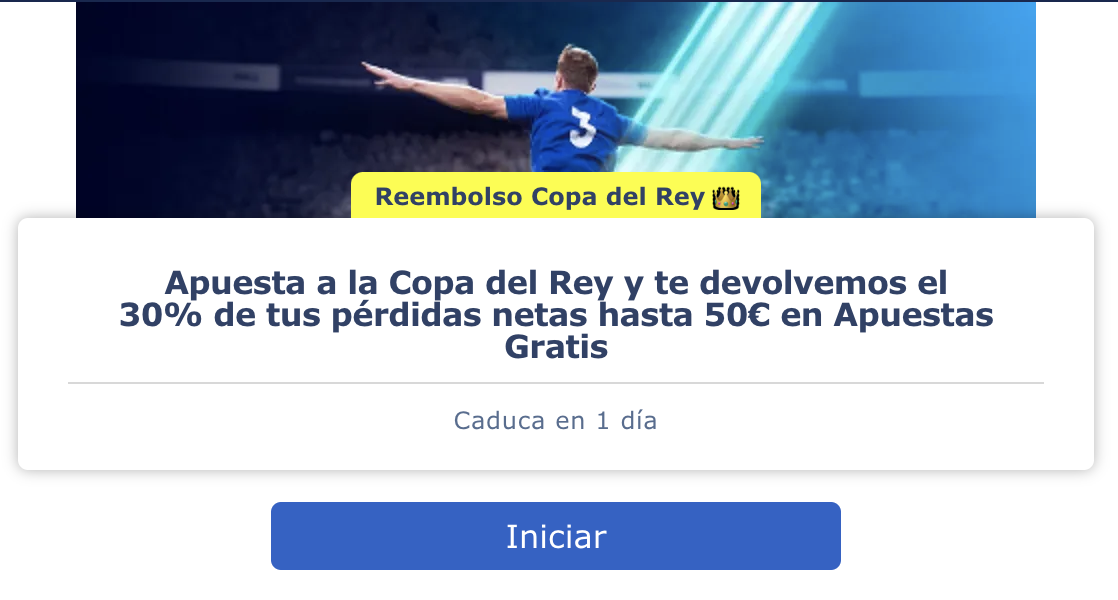
Task: Click the 'Caduca en 1 día' expiry text
Action: coord(555,420)
